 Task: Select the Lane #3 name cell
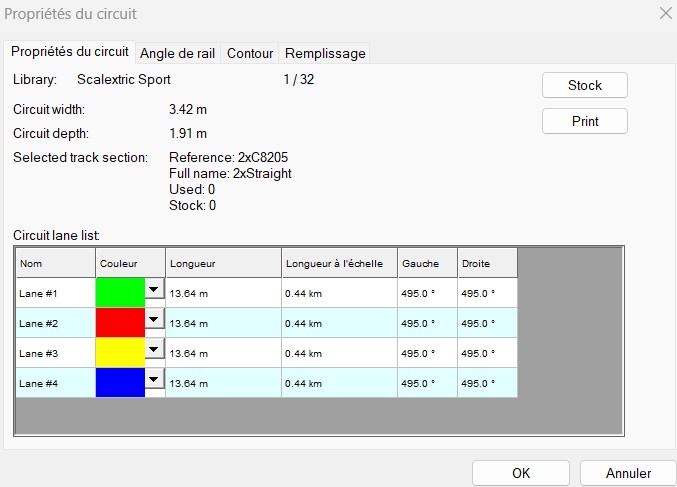[x=55, y=353]
